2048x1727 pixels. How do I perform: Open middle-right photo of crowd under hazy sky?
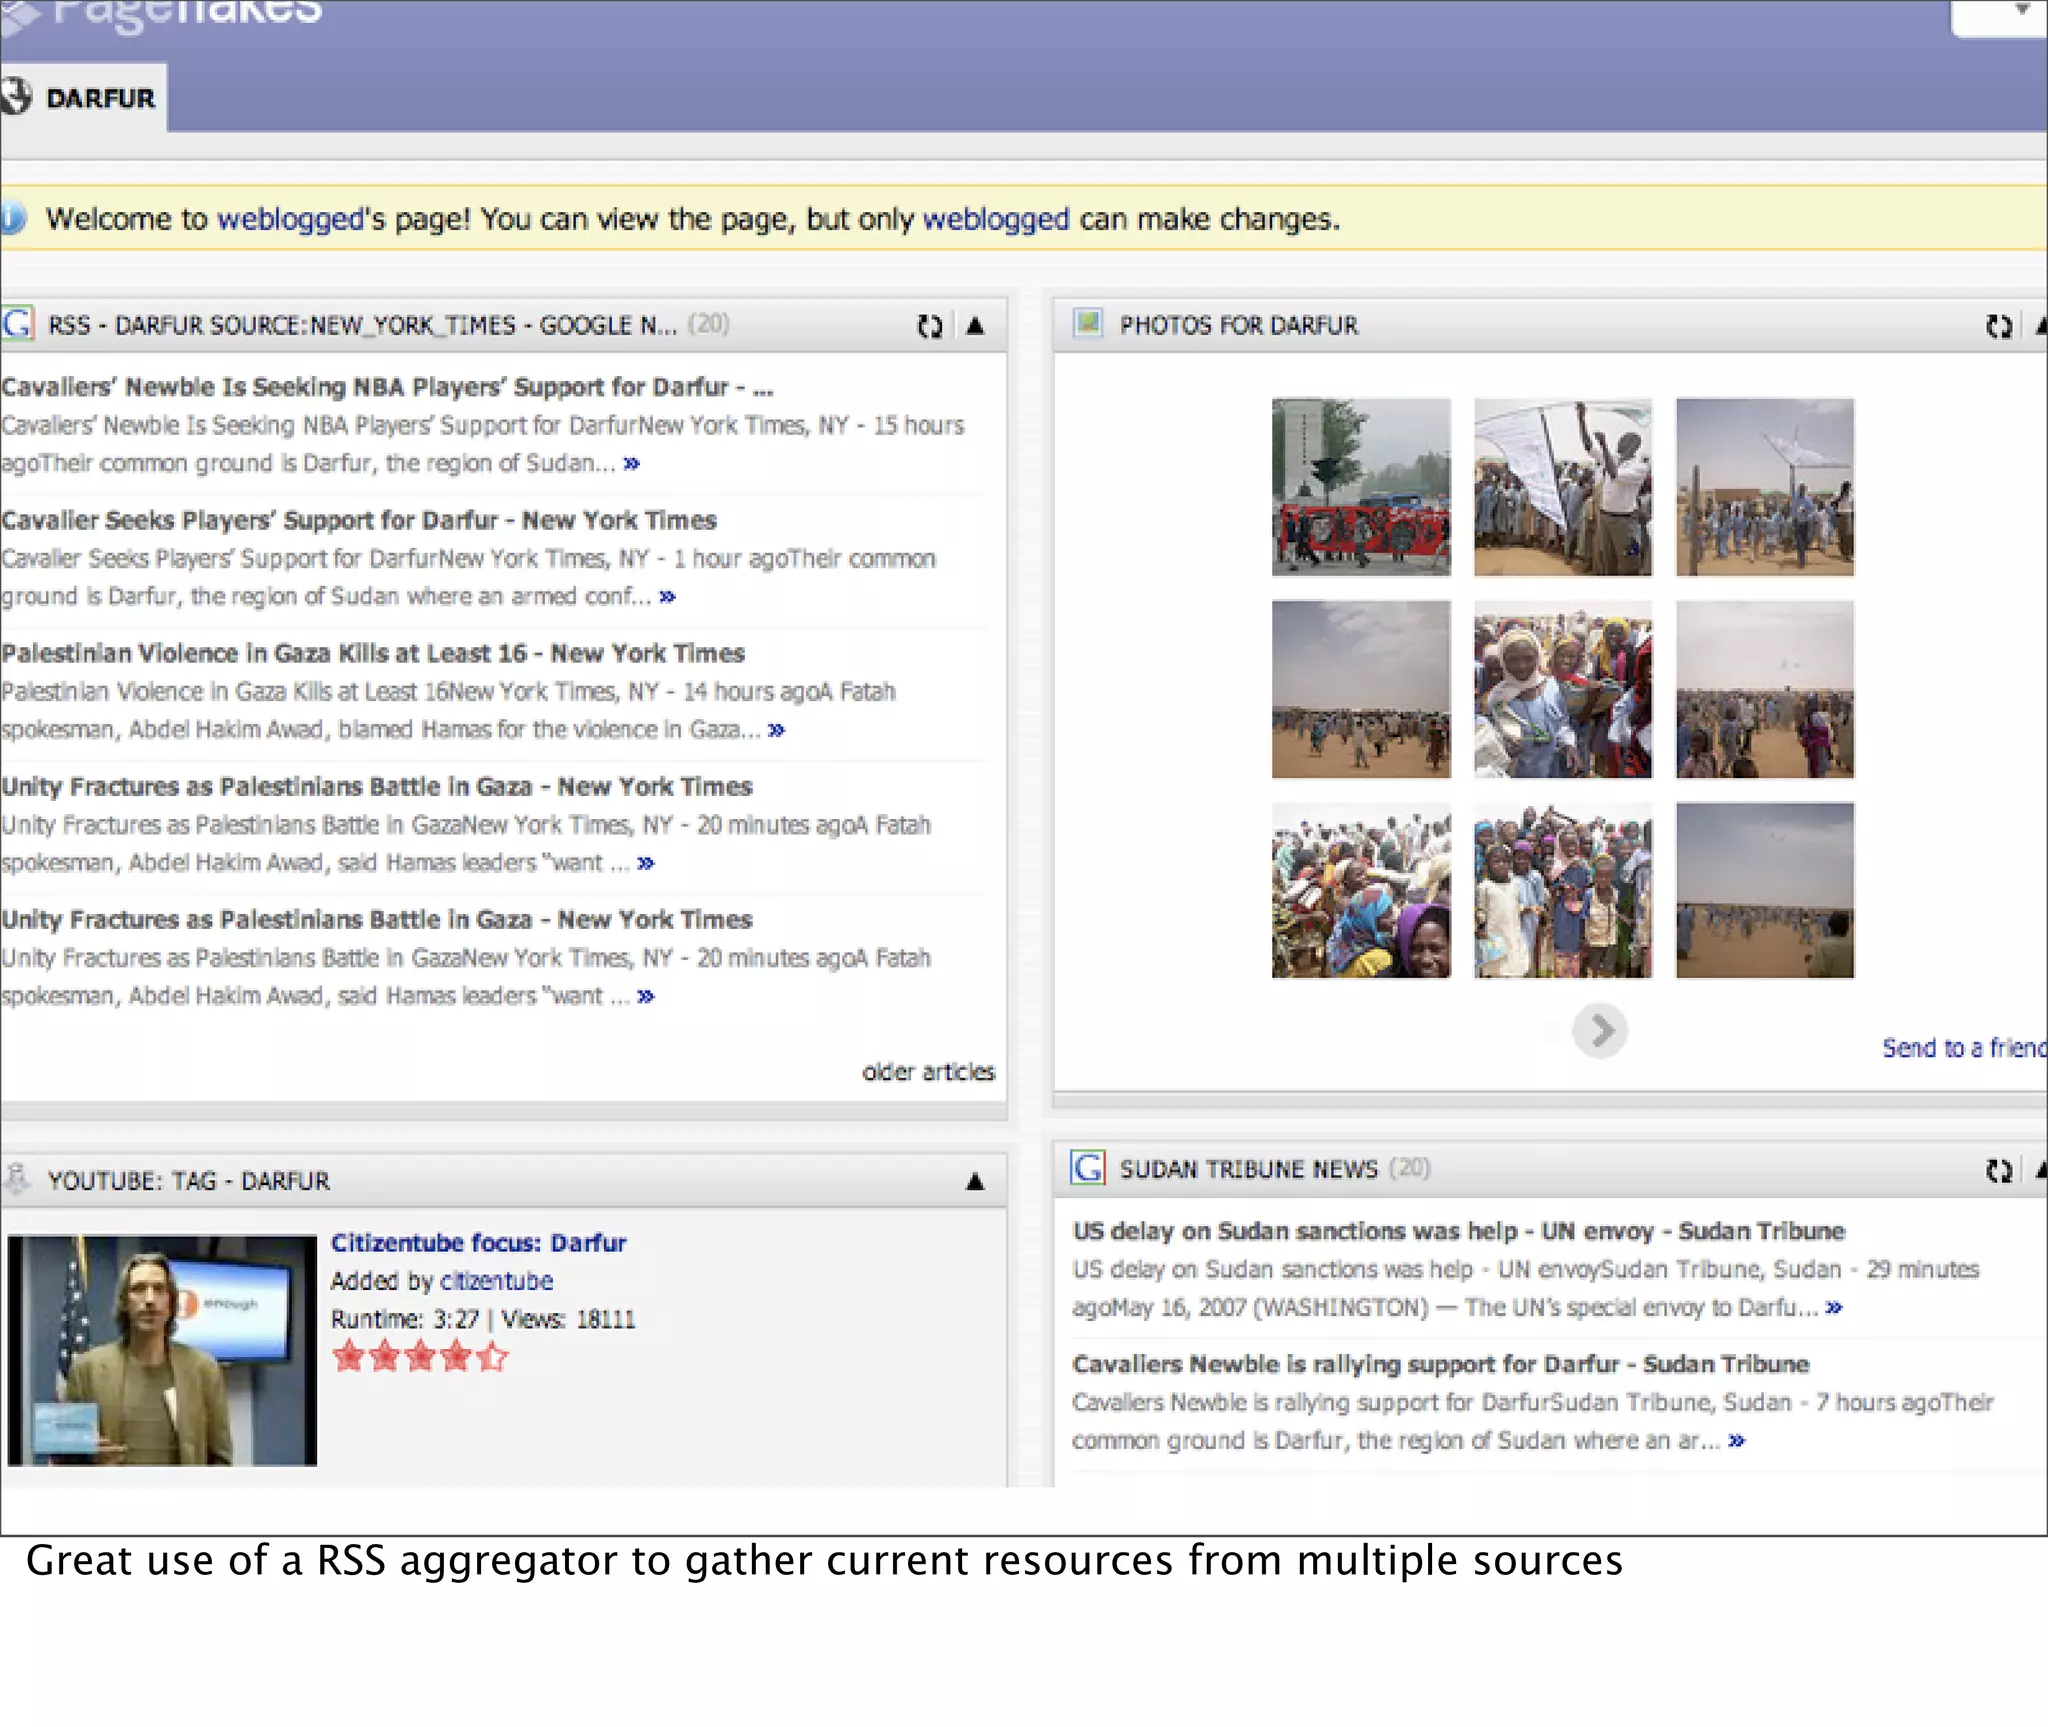[1765, 689]
